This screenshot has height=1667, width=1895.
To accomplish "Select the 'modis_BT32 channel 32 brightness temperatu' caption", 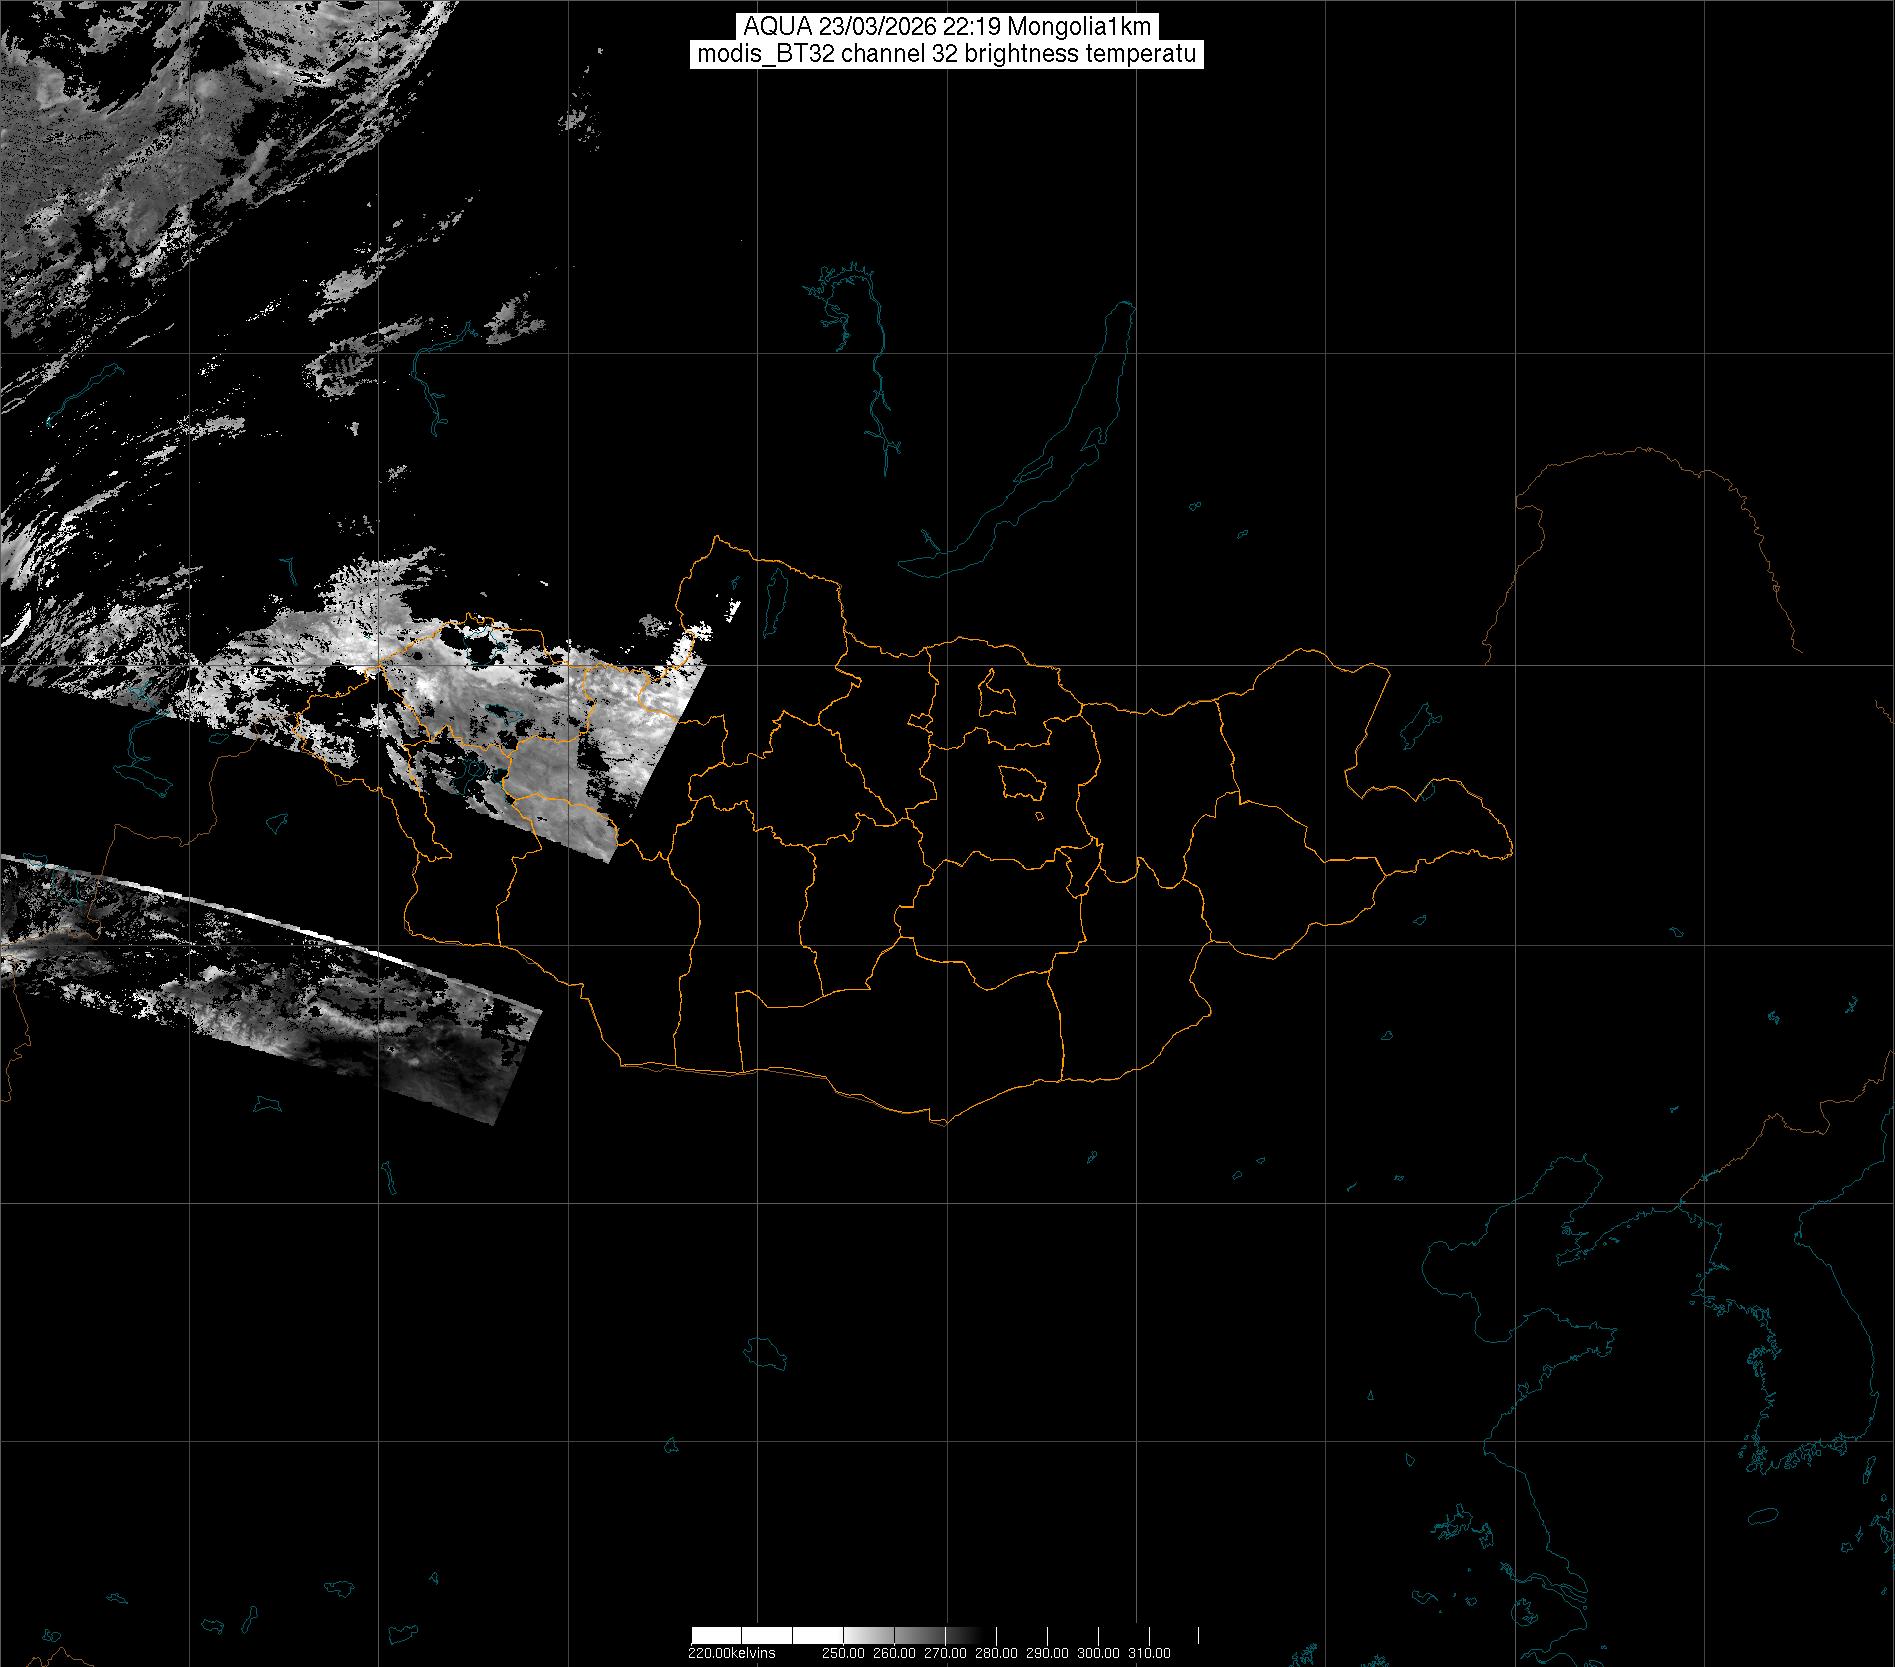I will [947, 54].
